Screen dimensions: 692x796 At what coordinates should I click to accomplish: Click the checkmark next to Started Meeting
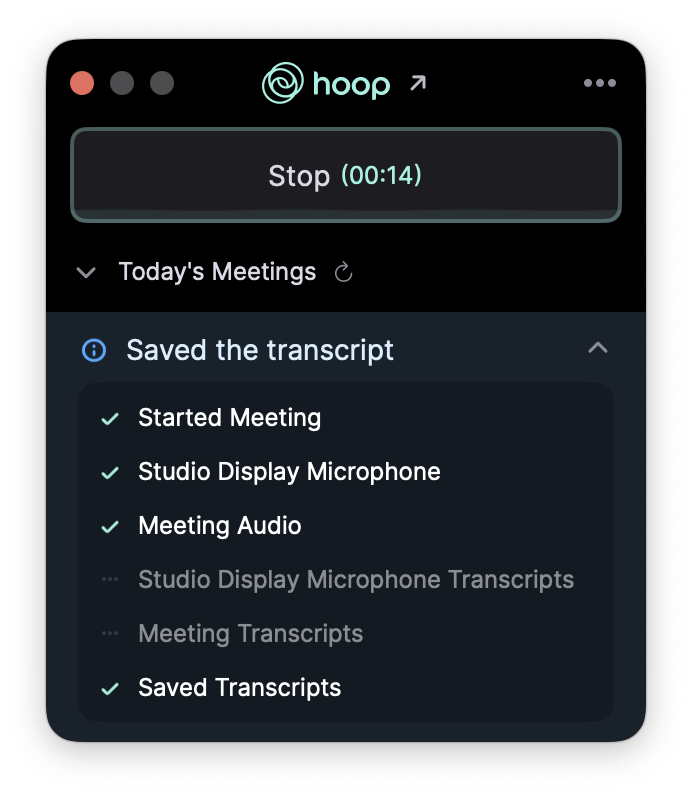110,419
